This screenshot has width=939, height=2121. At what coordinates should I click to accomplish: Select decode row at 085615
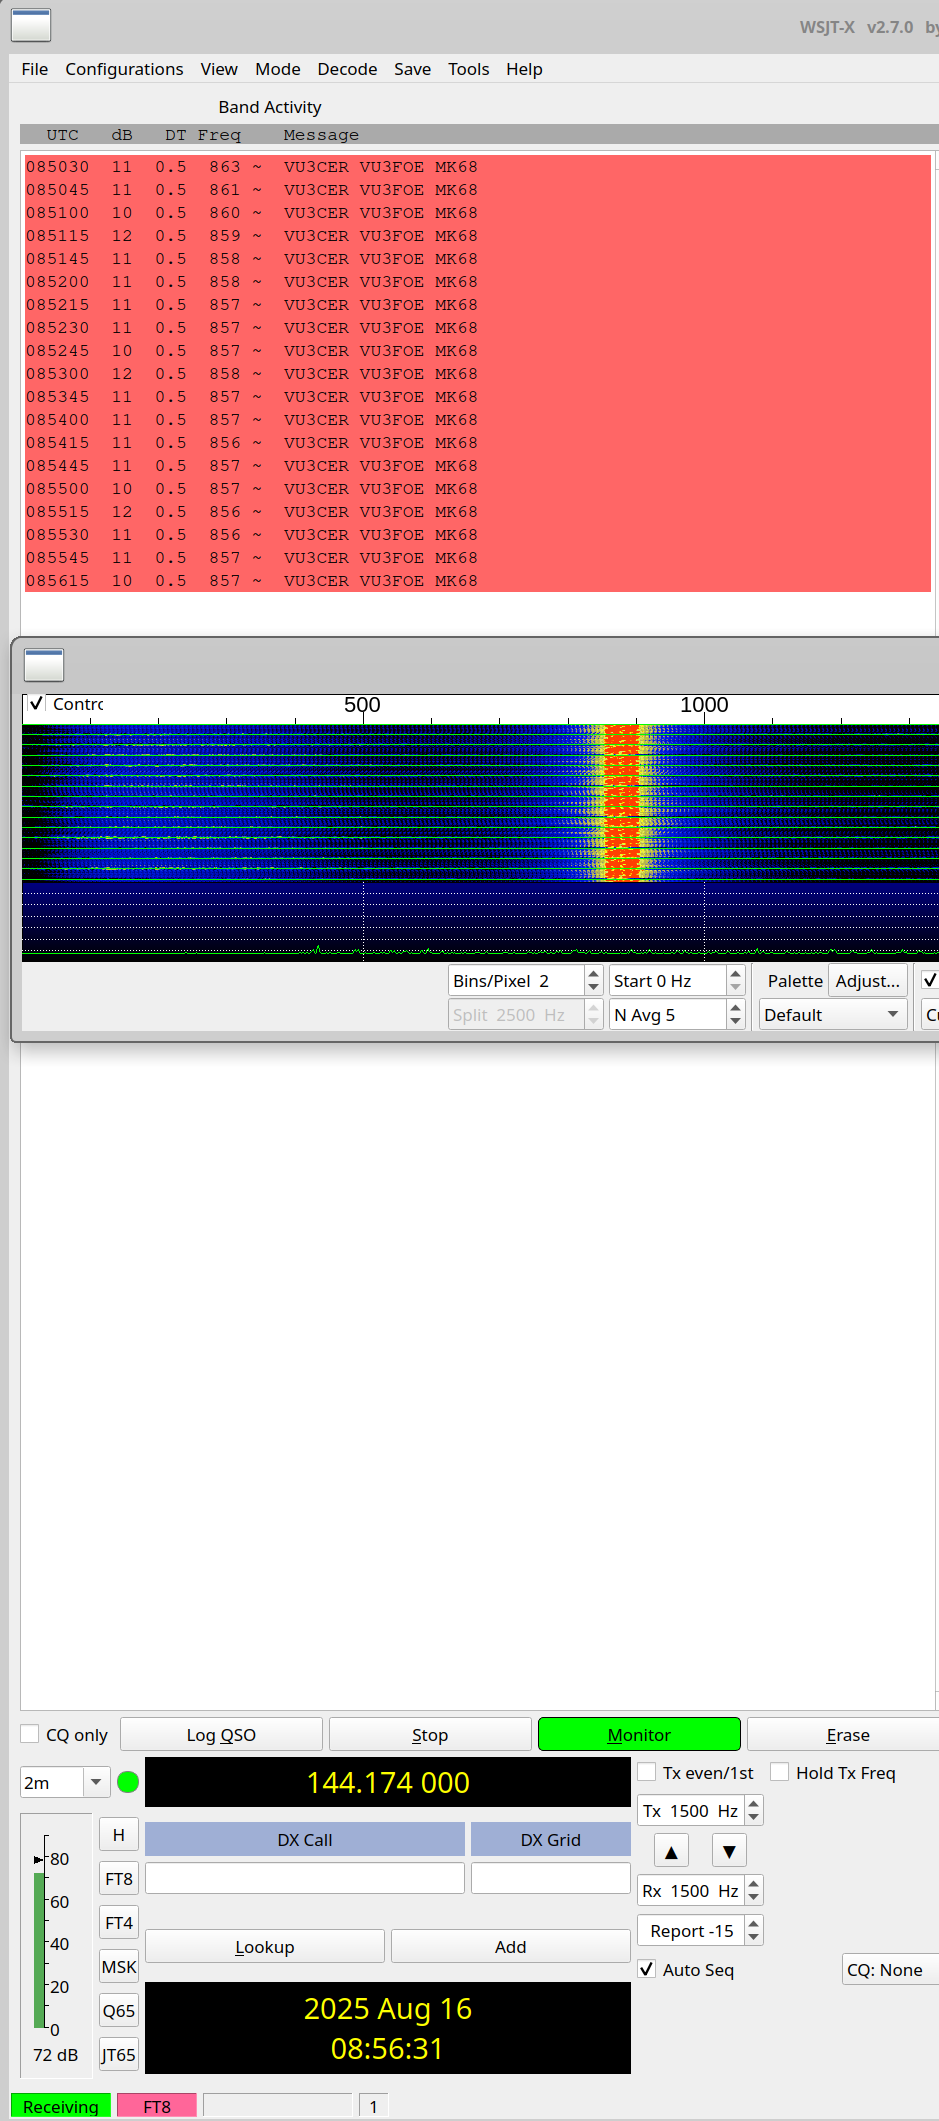478,581
